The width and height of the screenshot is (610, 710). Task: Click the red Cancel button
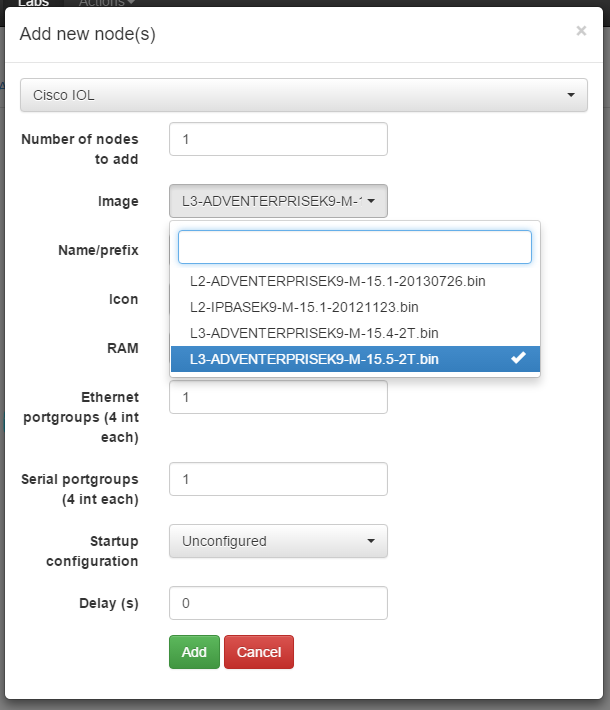tap(259, 652)
